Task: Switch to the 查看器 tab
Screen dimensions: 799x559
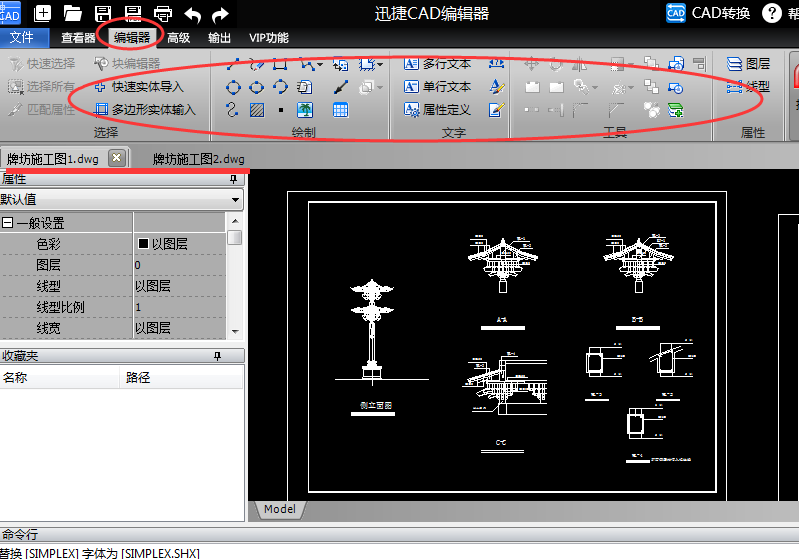Action: coord(78,38)
